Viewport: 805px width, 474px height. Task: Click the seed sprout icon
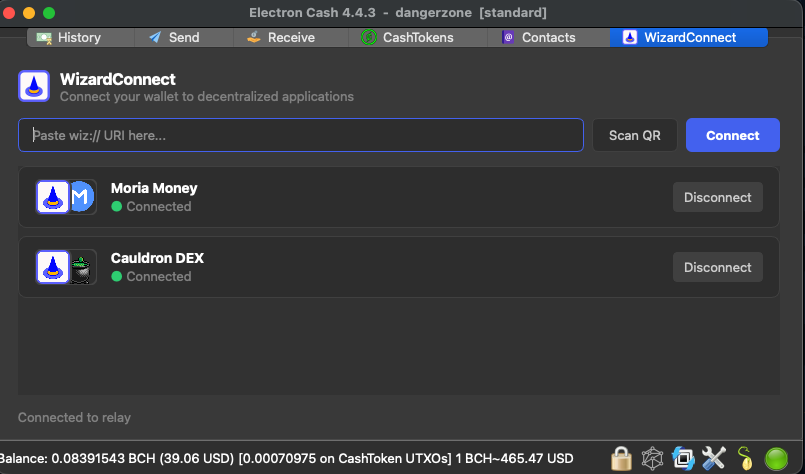click(x=745, y=458)
